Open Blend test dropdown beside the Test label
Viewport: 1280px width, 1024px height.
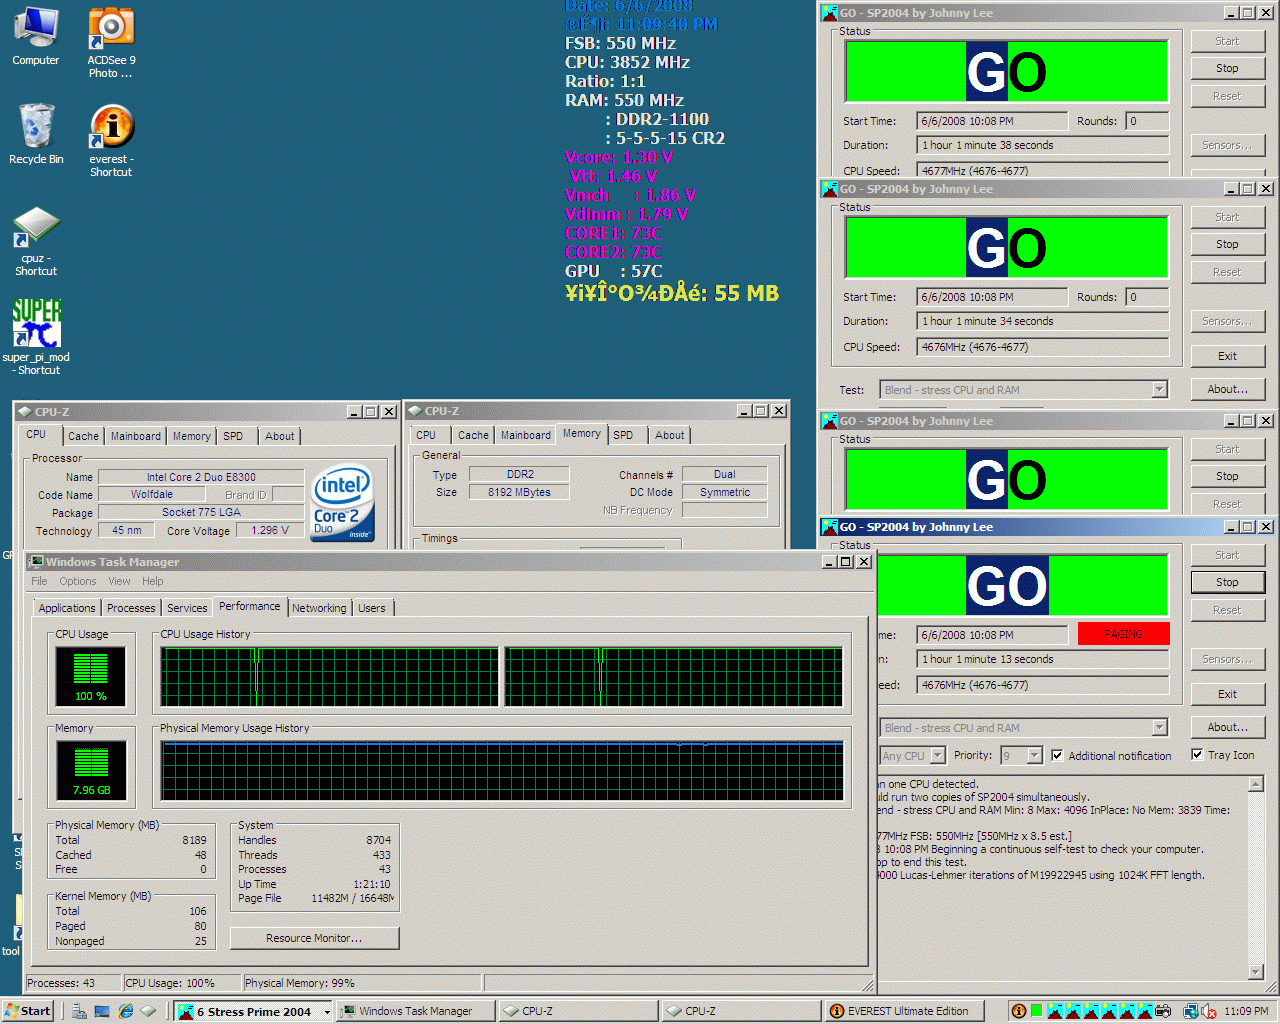tap(1160, 390)
